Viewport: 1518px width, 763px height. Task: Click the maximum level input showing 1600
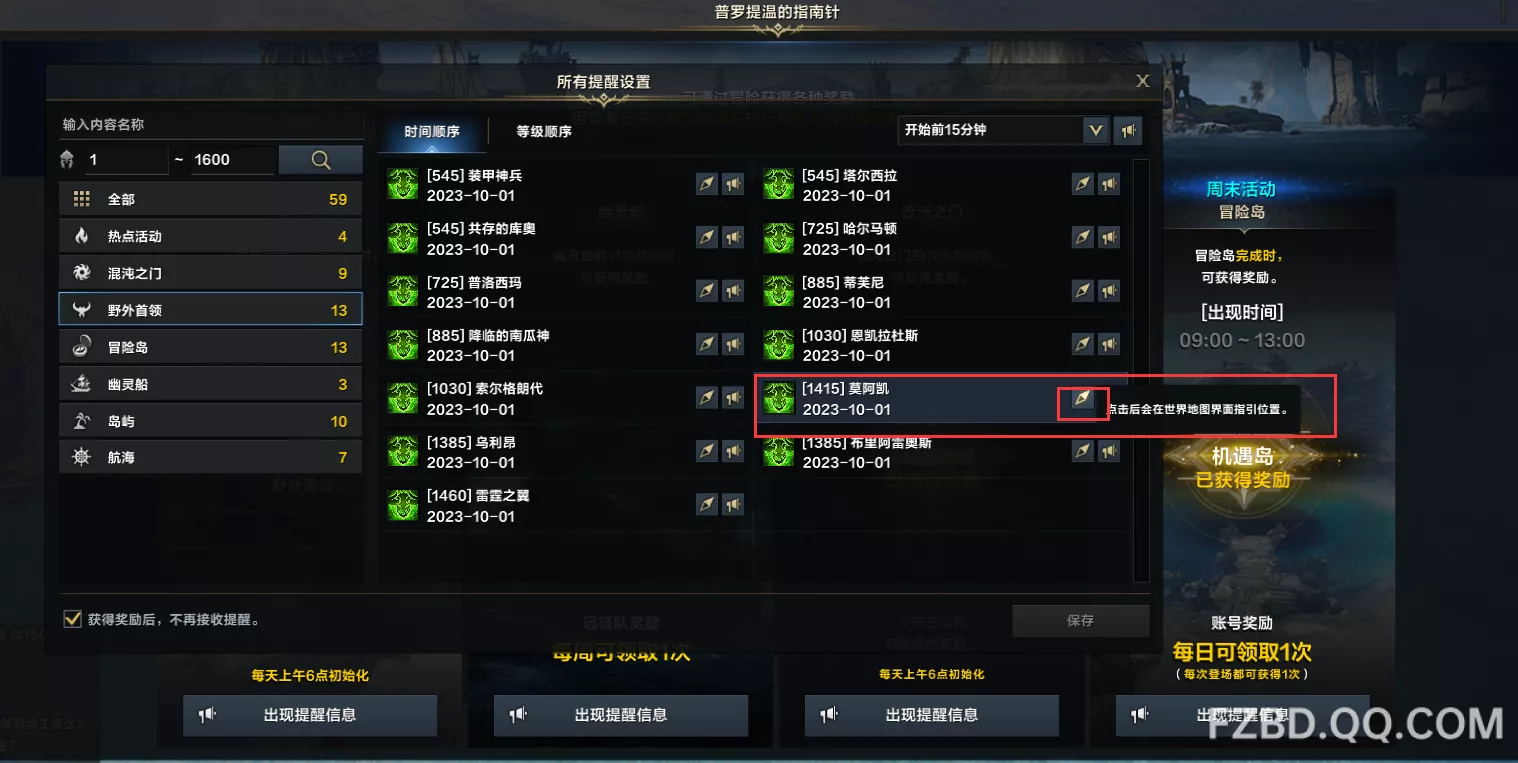(x=232, y=160)
